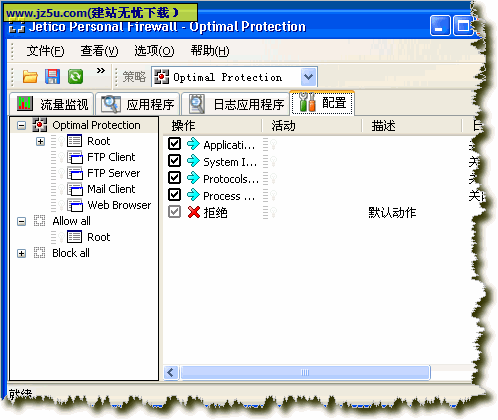Open the policy dropdown Optimal Protection
Screen dimensions: 498x420
pyautogui.click(x=234, y=77)
